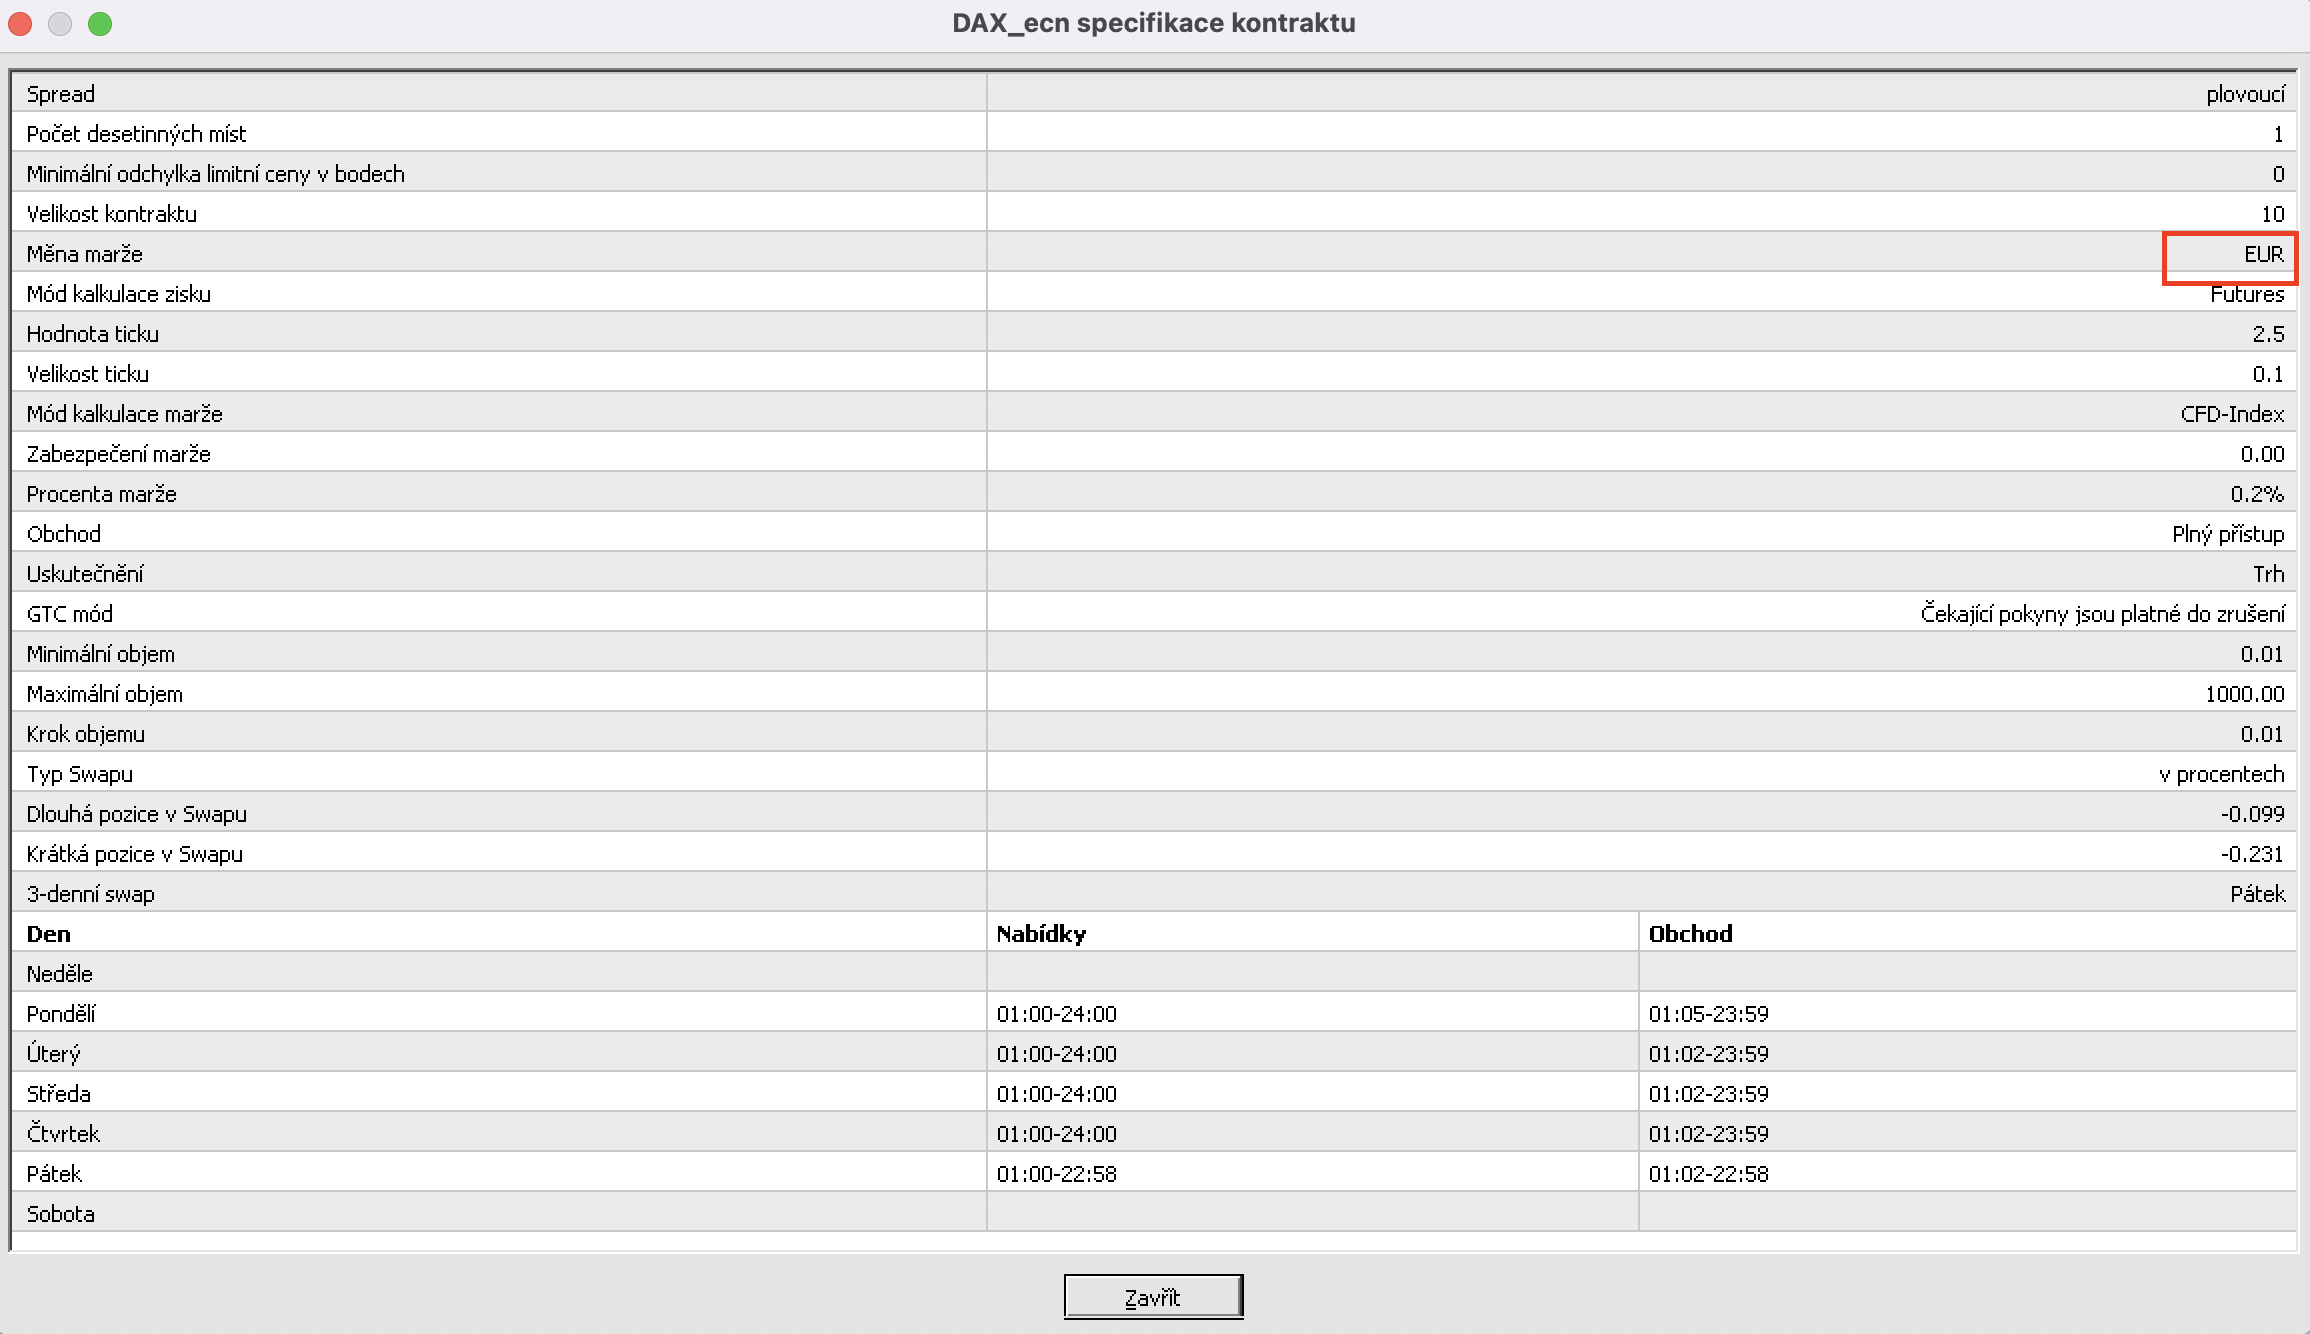Select the Krok objemu value 0.01
Image resolution: width=2310 pixels, height=1334 pixels.
coord(2262,734)
